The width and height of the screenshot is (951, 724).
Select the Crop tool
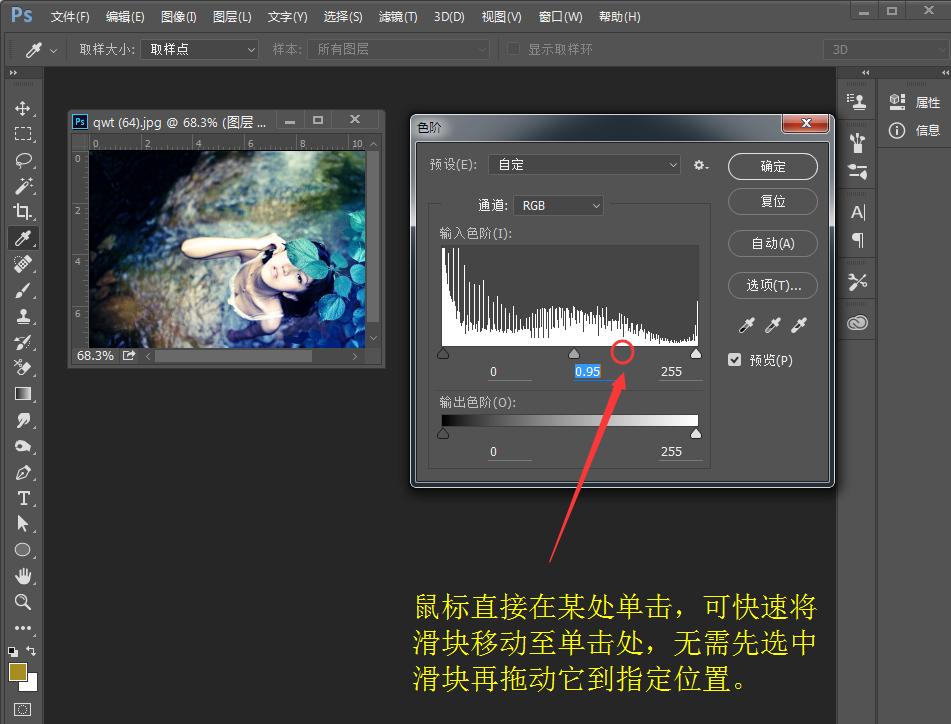[x=23, y=212]
